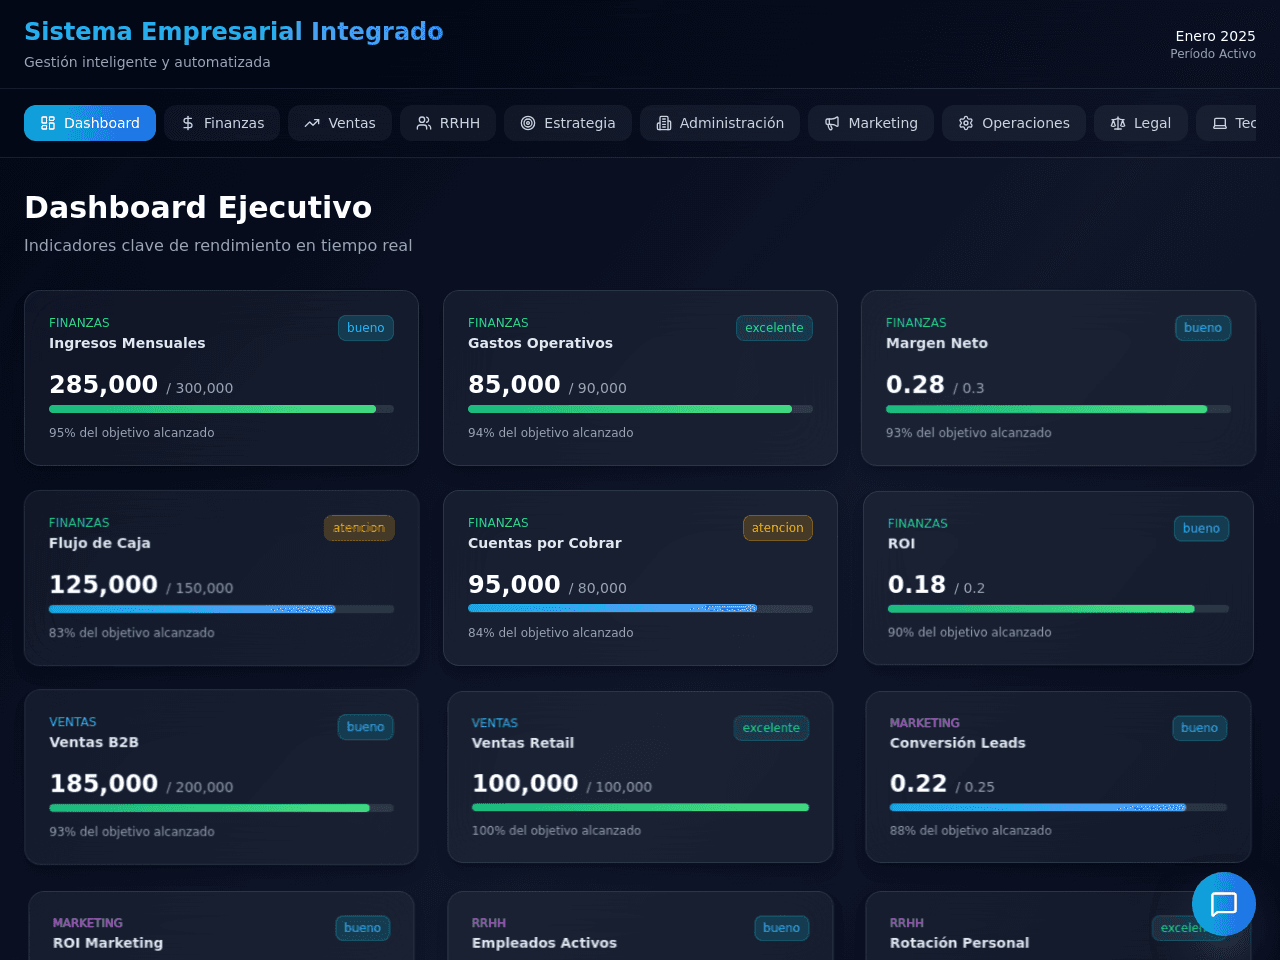
Task: Click the Ingresos Mensuales progress bar
Action: [221, 409]
